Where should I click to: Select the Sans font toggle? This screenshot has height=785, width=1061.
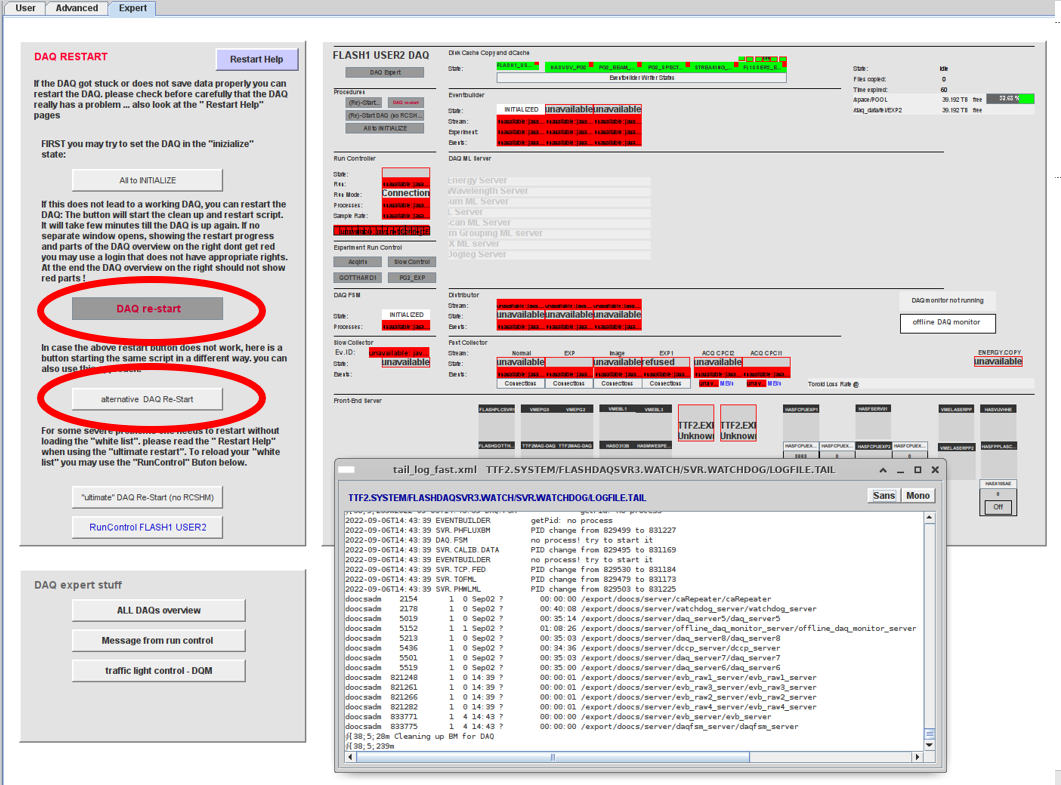884,495
